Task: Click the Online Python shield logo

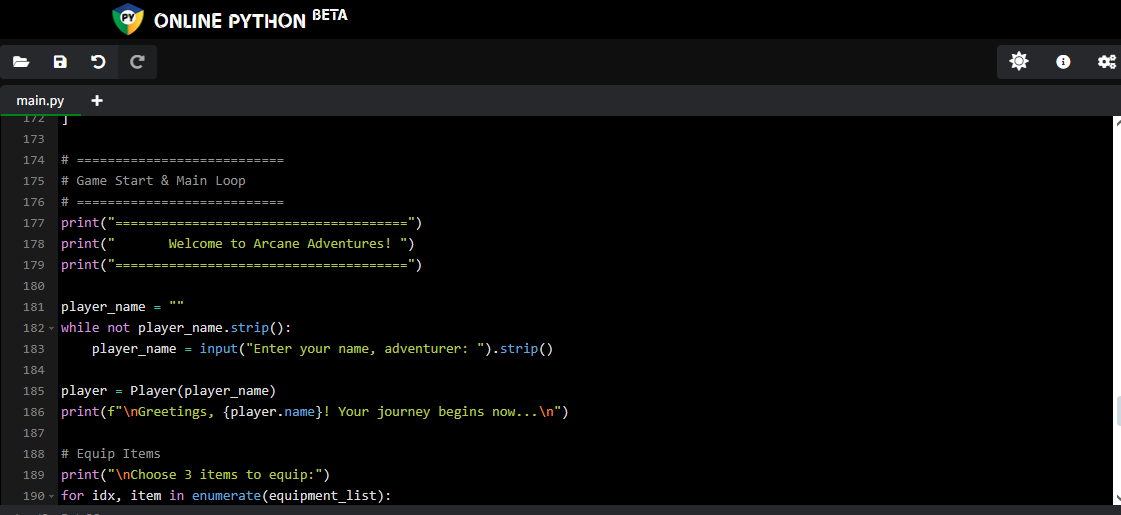Action: point(128,19)
